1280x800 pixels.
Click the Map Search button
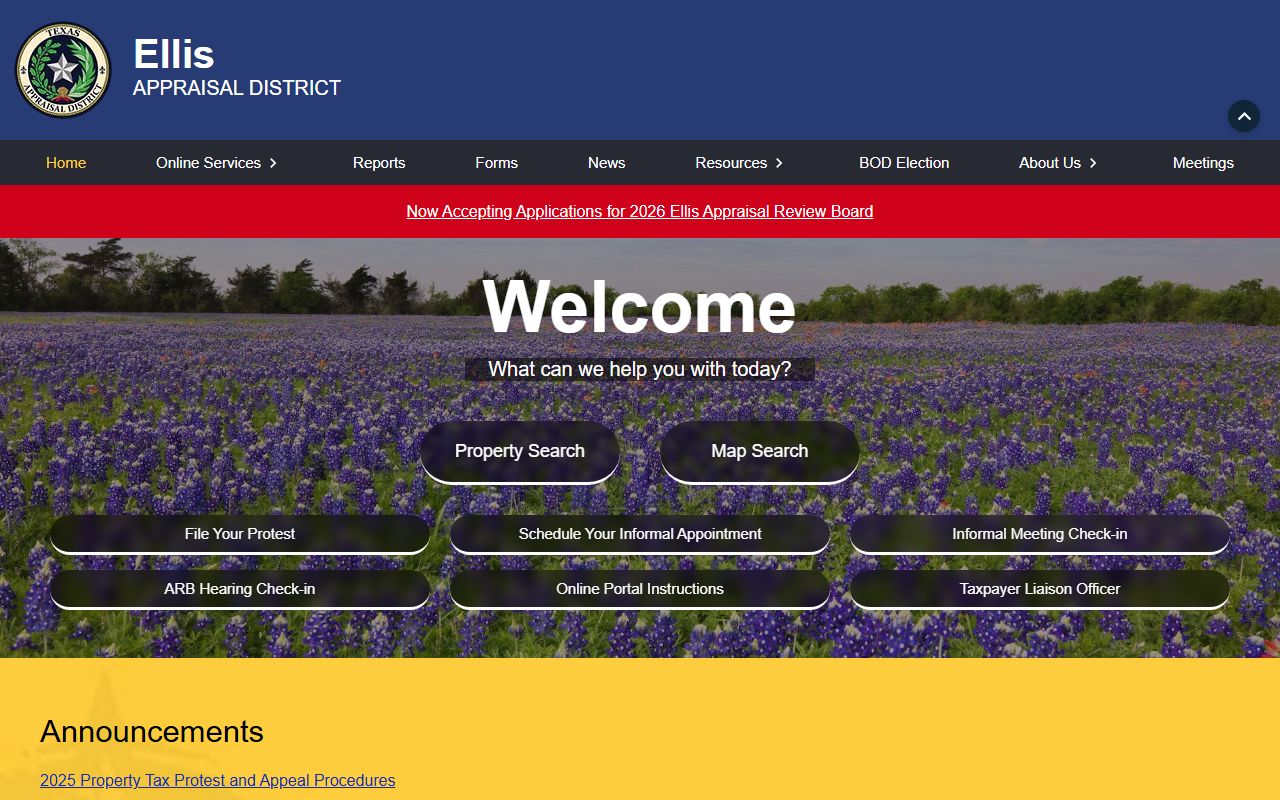click(x=760, y=451)
